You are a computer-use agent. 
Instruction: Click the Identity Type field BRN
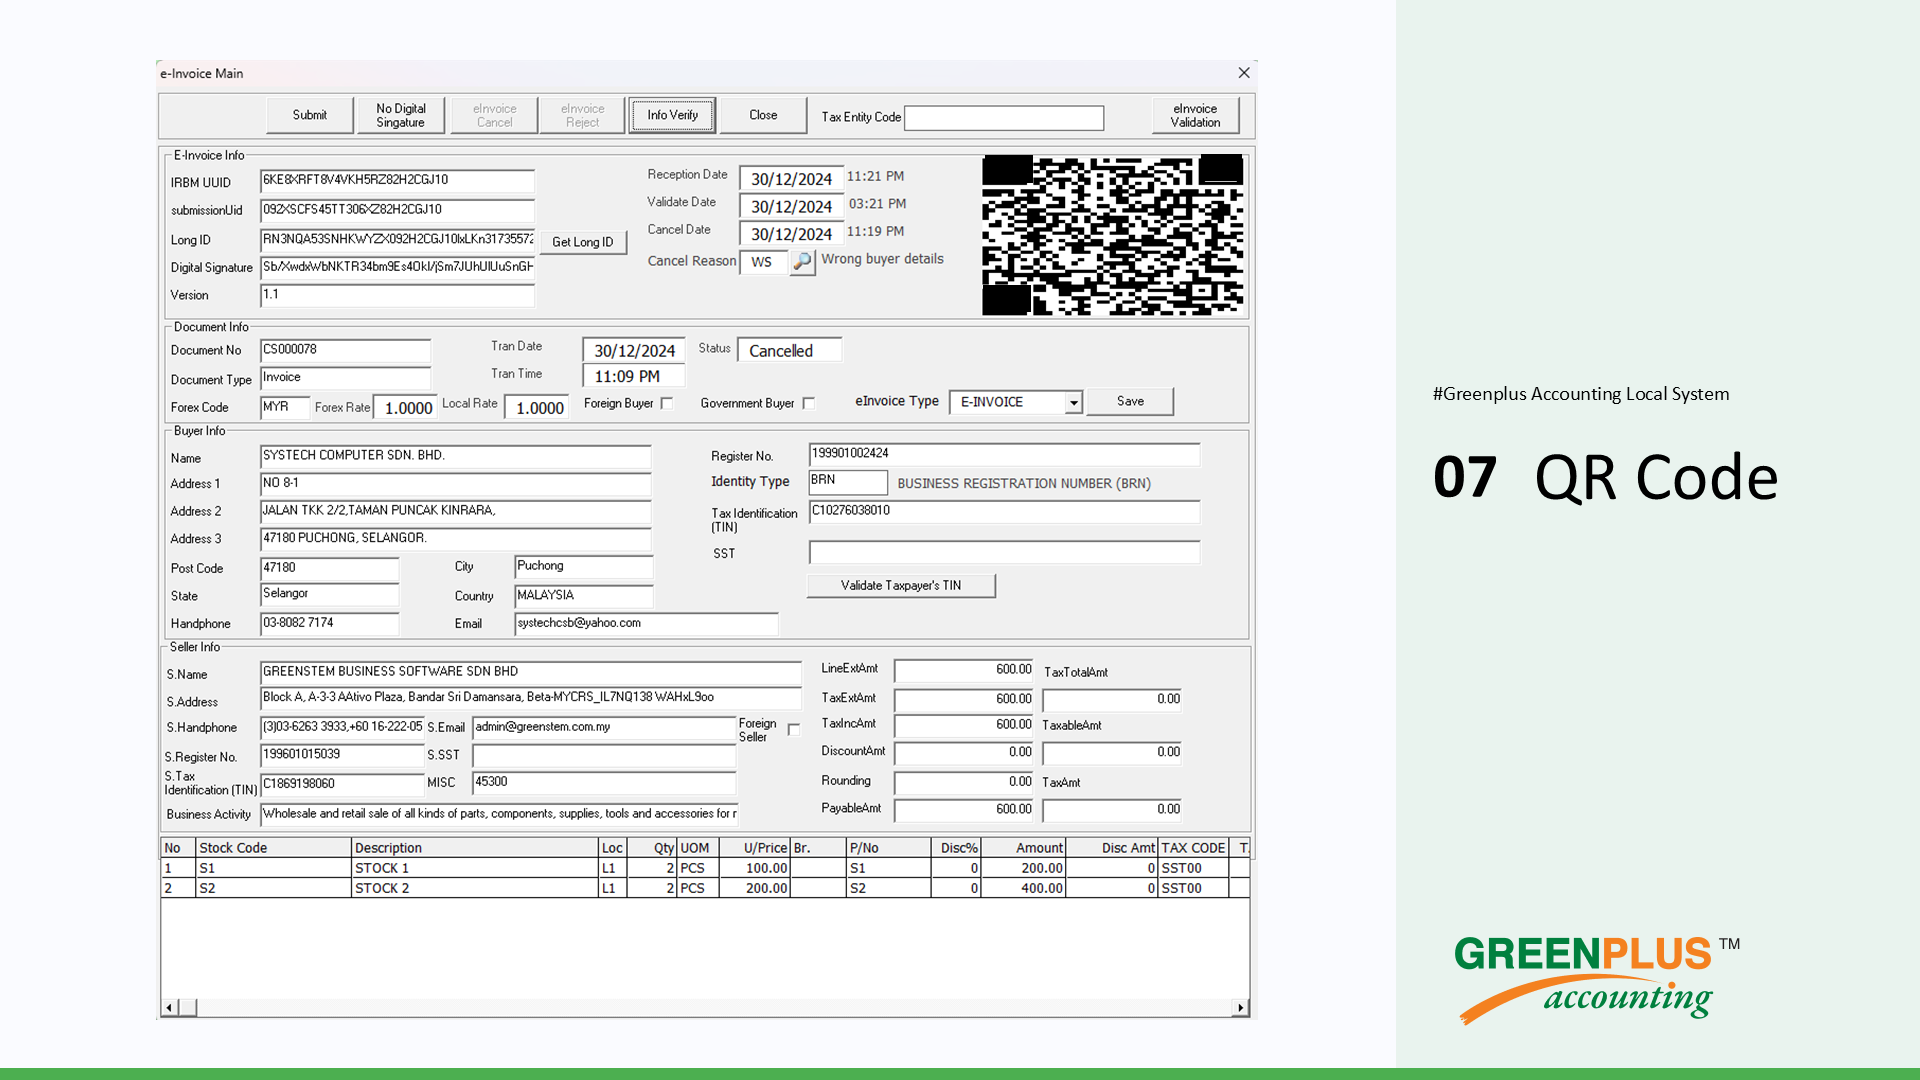(x=848, y=481)
